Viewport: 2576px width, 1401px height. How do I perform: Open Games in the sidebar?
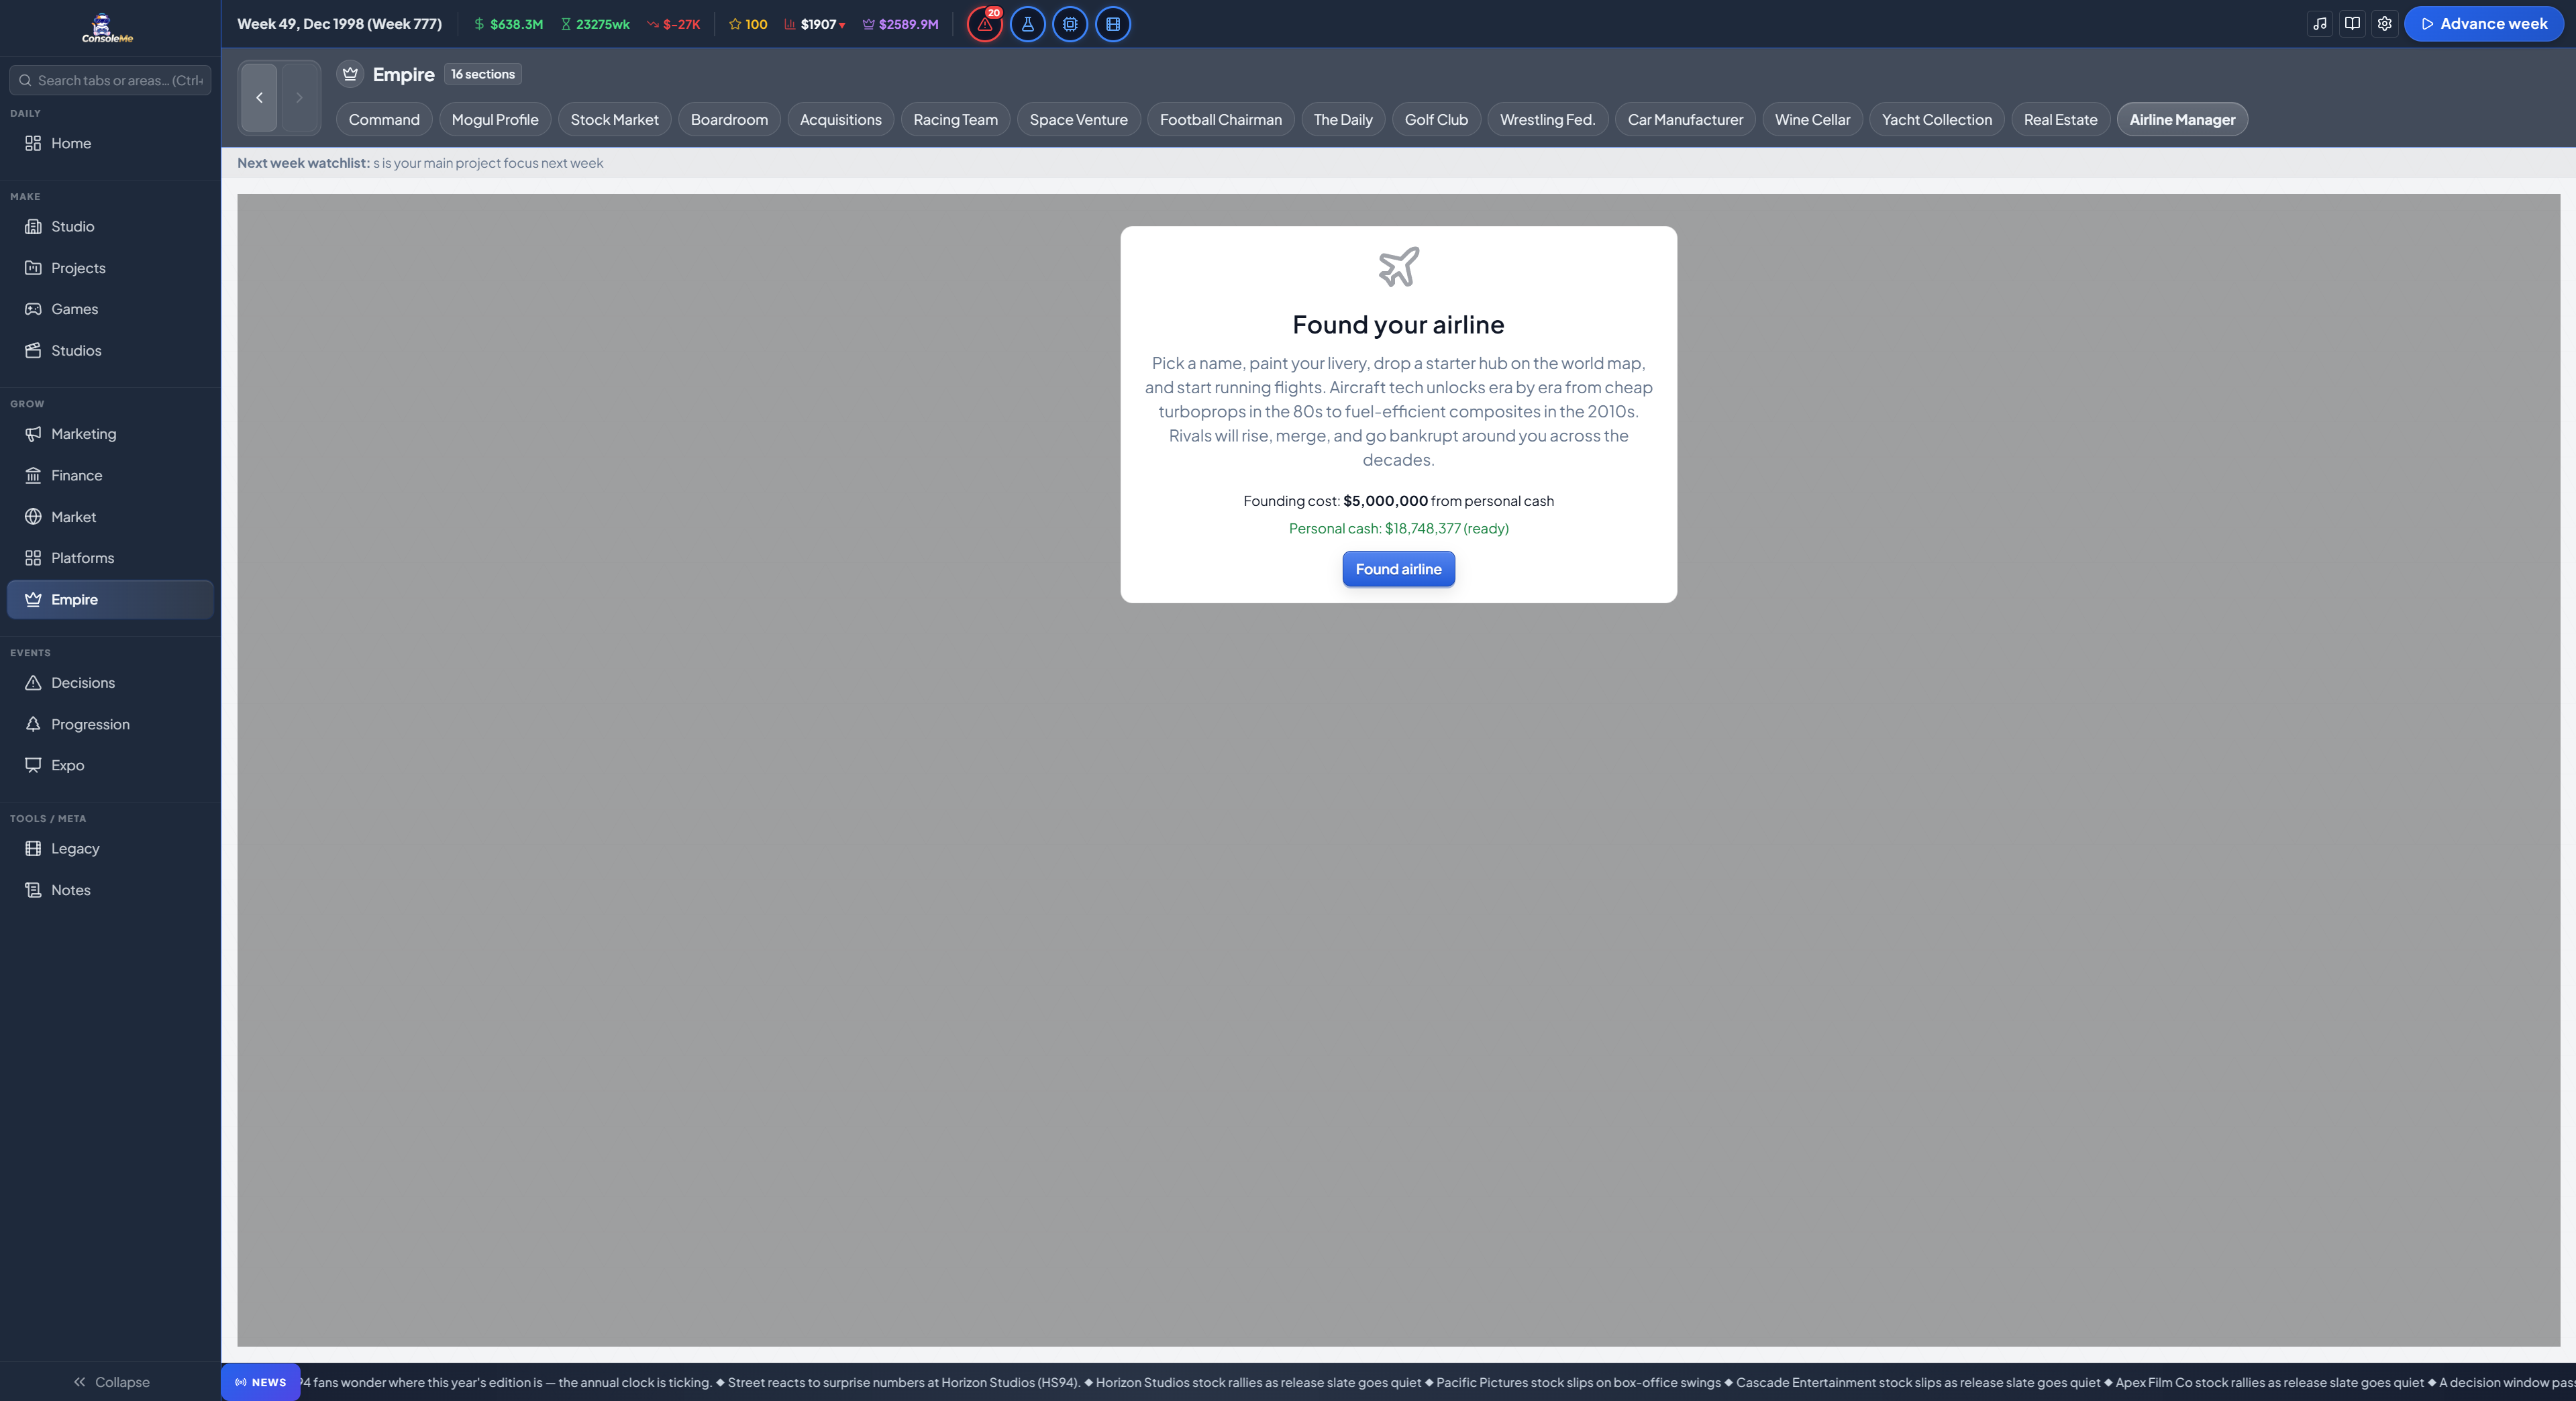[x=110, y=309]
